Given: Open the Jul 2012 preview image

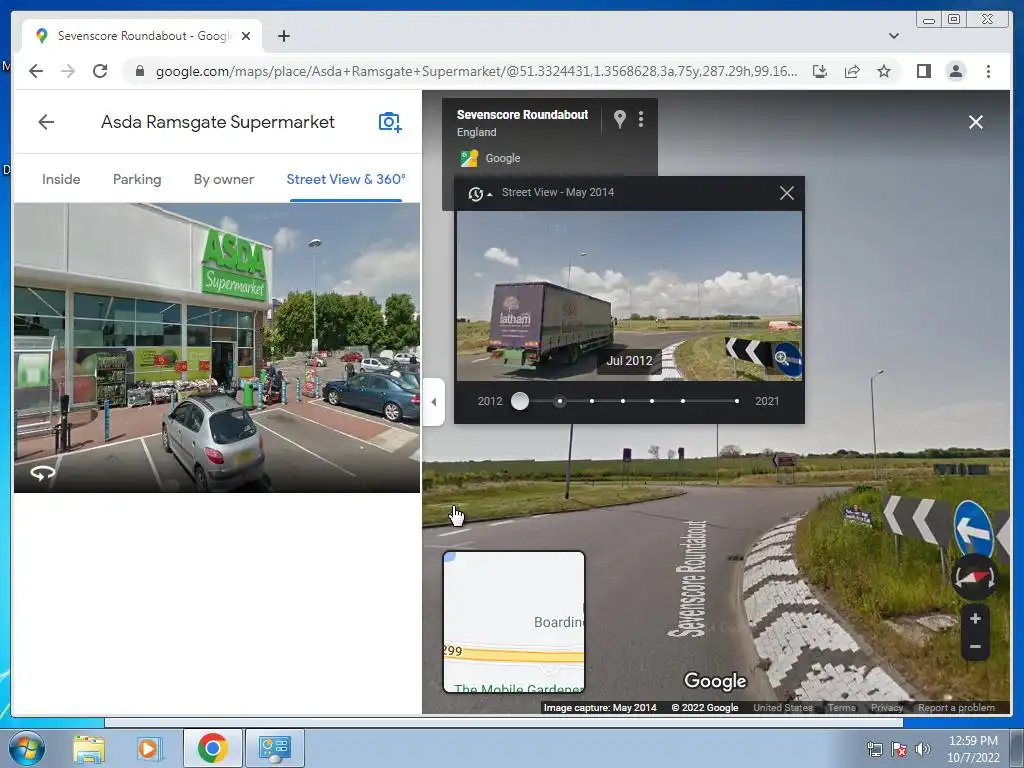Looking at the screenshot, I should pos(629,296).
